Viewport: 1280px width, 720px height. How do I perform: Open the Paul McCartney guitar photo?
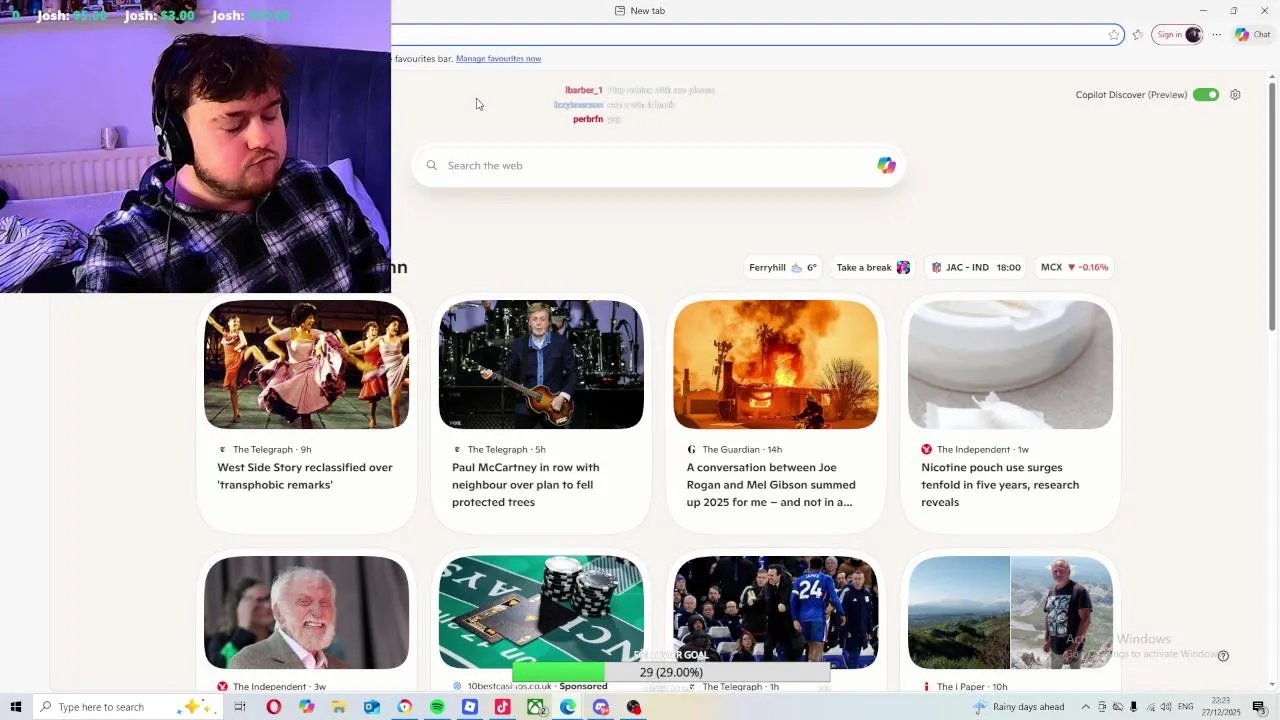(541, 365)
